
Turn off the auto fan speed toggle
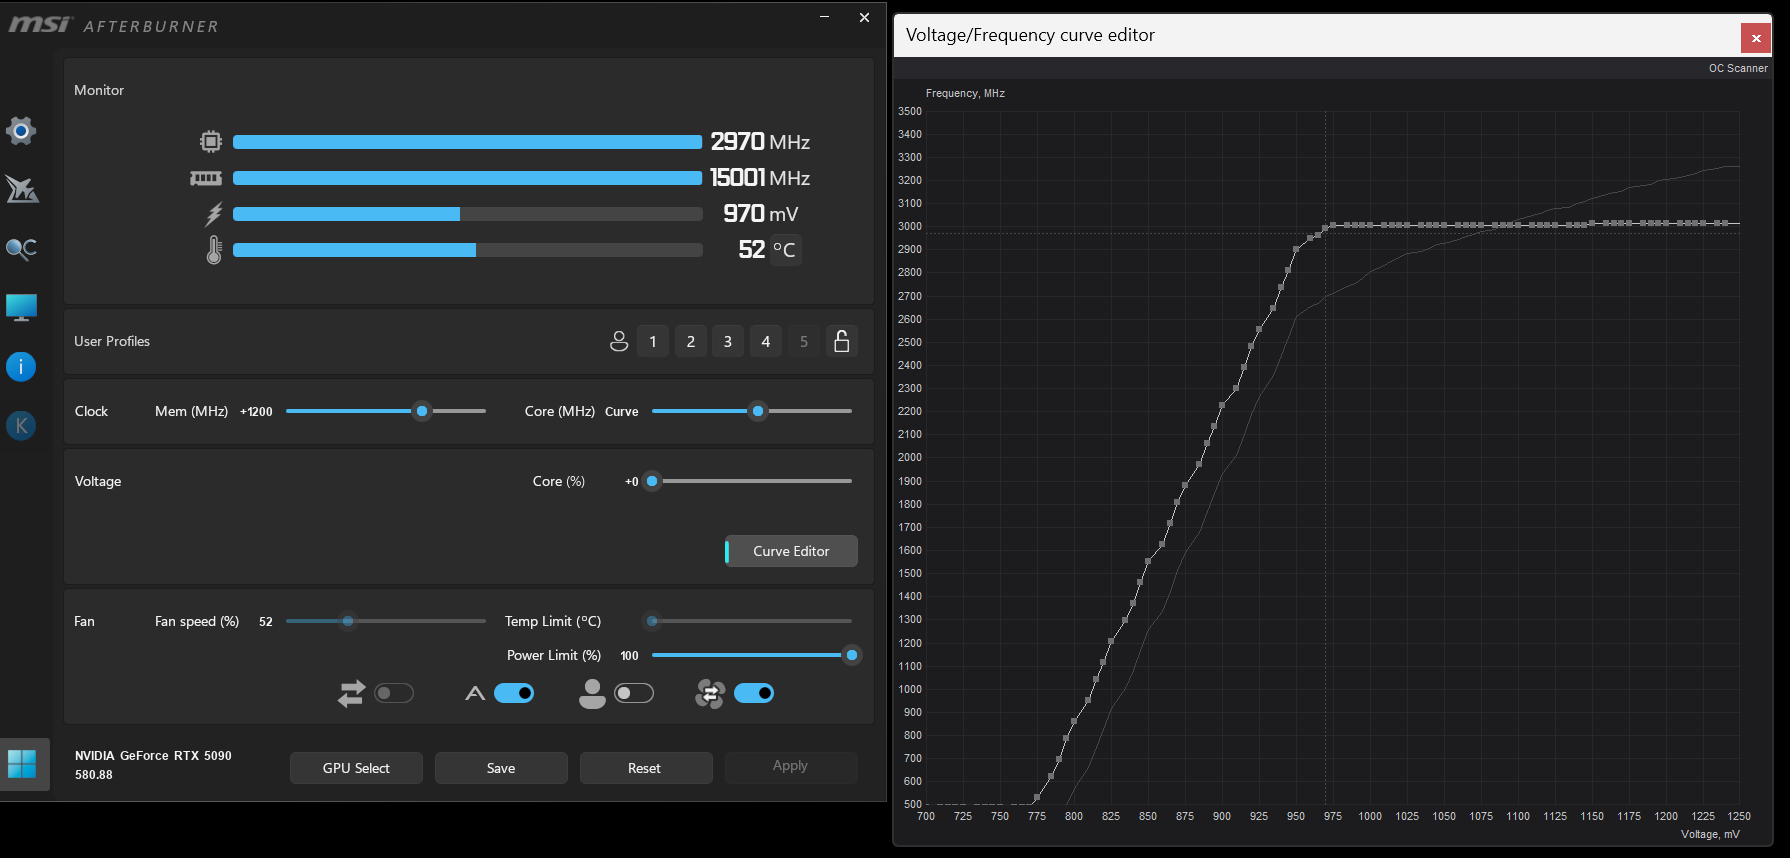(x=514, y=693)
